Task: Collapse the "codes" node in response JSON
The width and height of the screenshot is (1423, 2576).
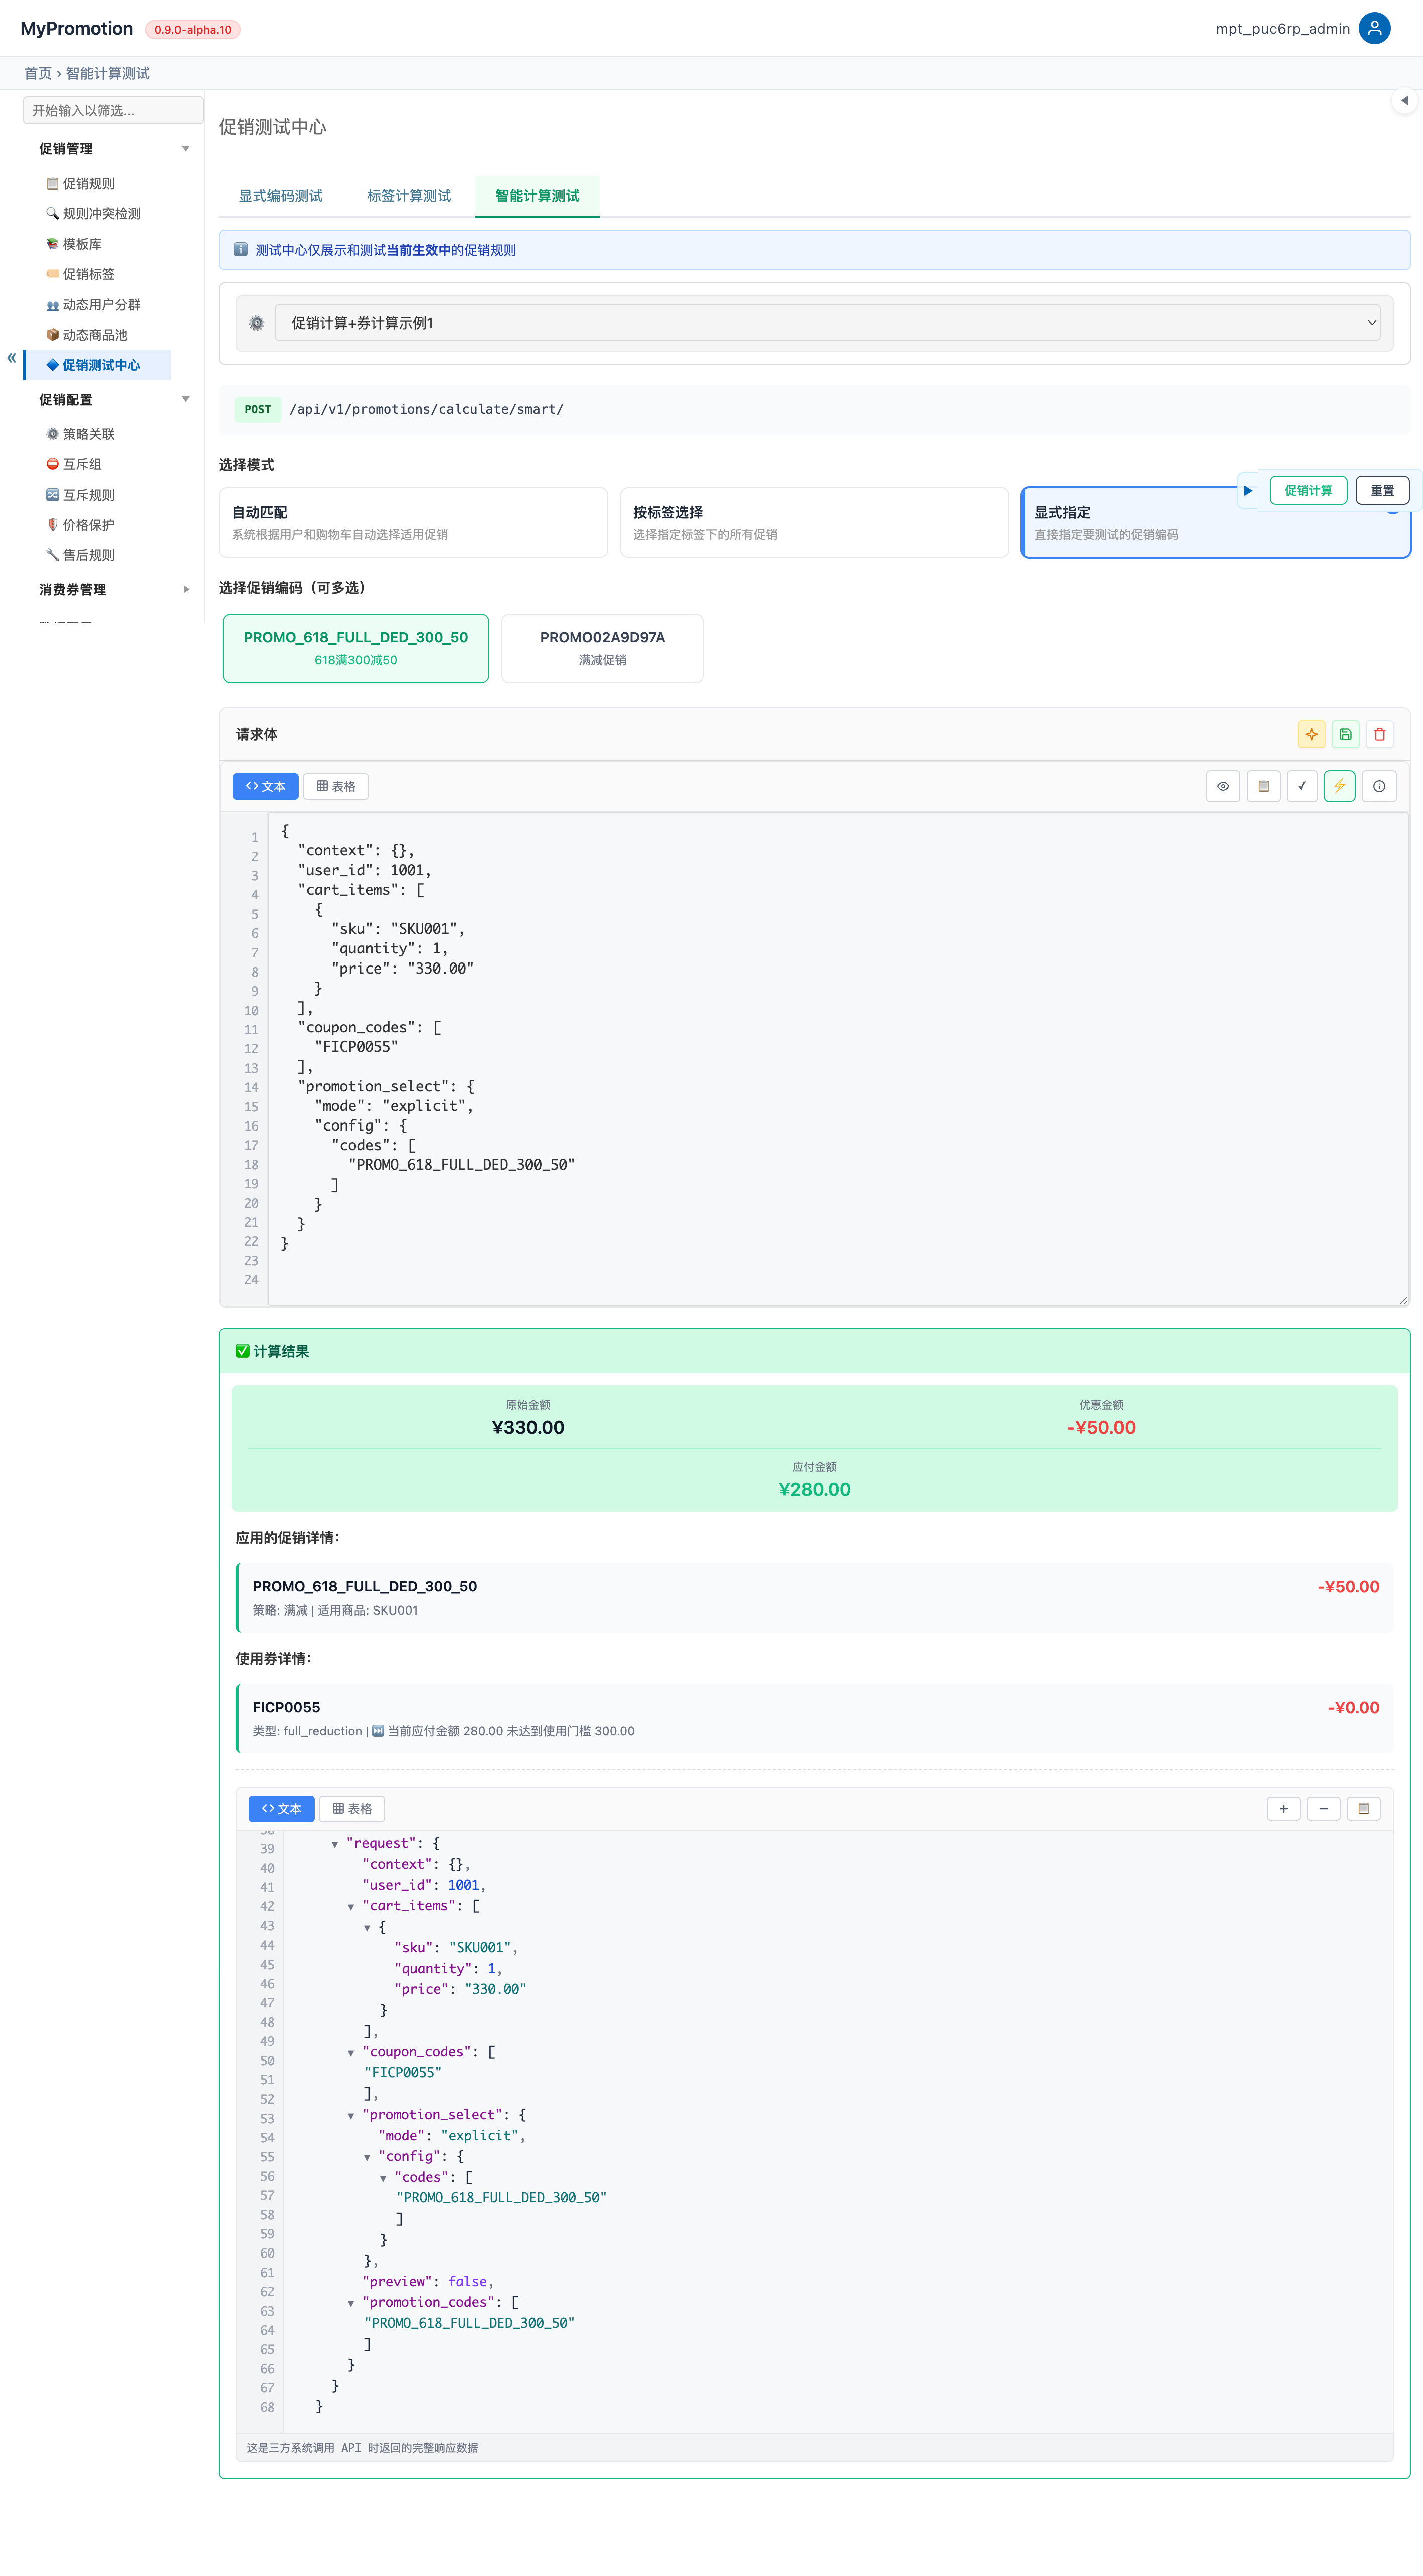Action: coord(383,2178)
